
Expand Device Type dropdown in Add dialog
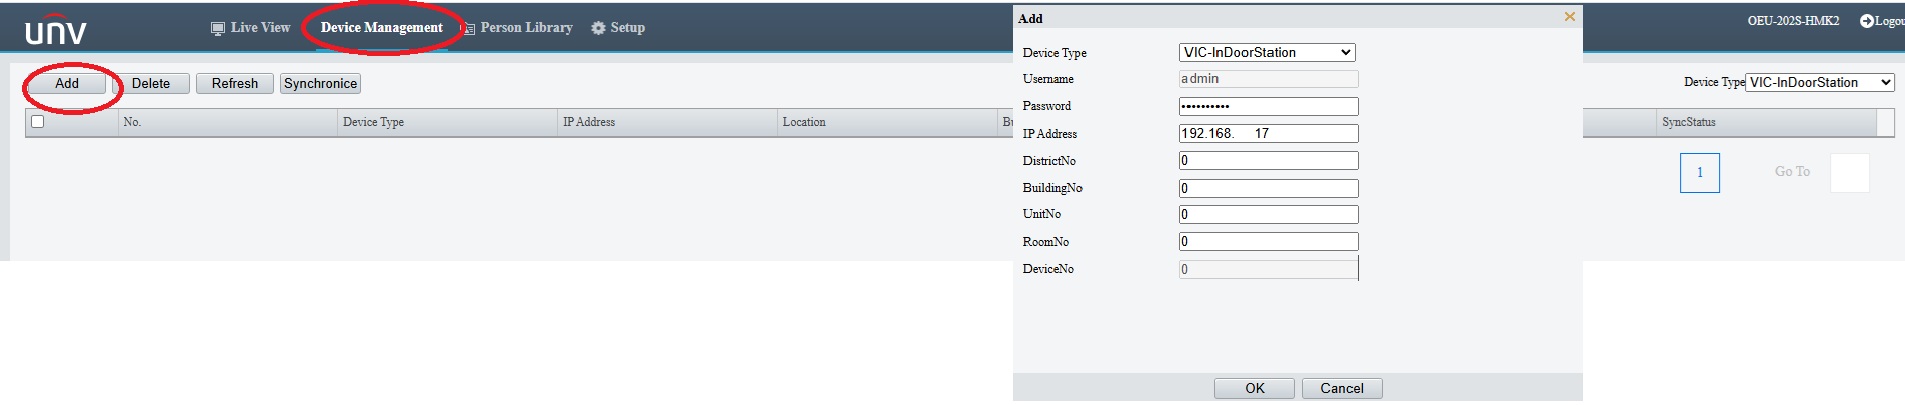click(1267, 53)
